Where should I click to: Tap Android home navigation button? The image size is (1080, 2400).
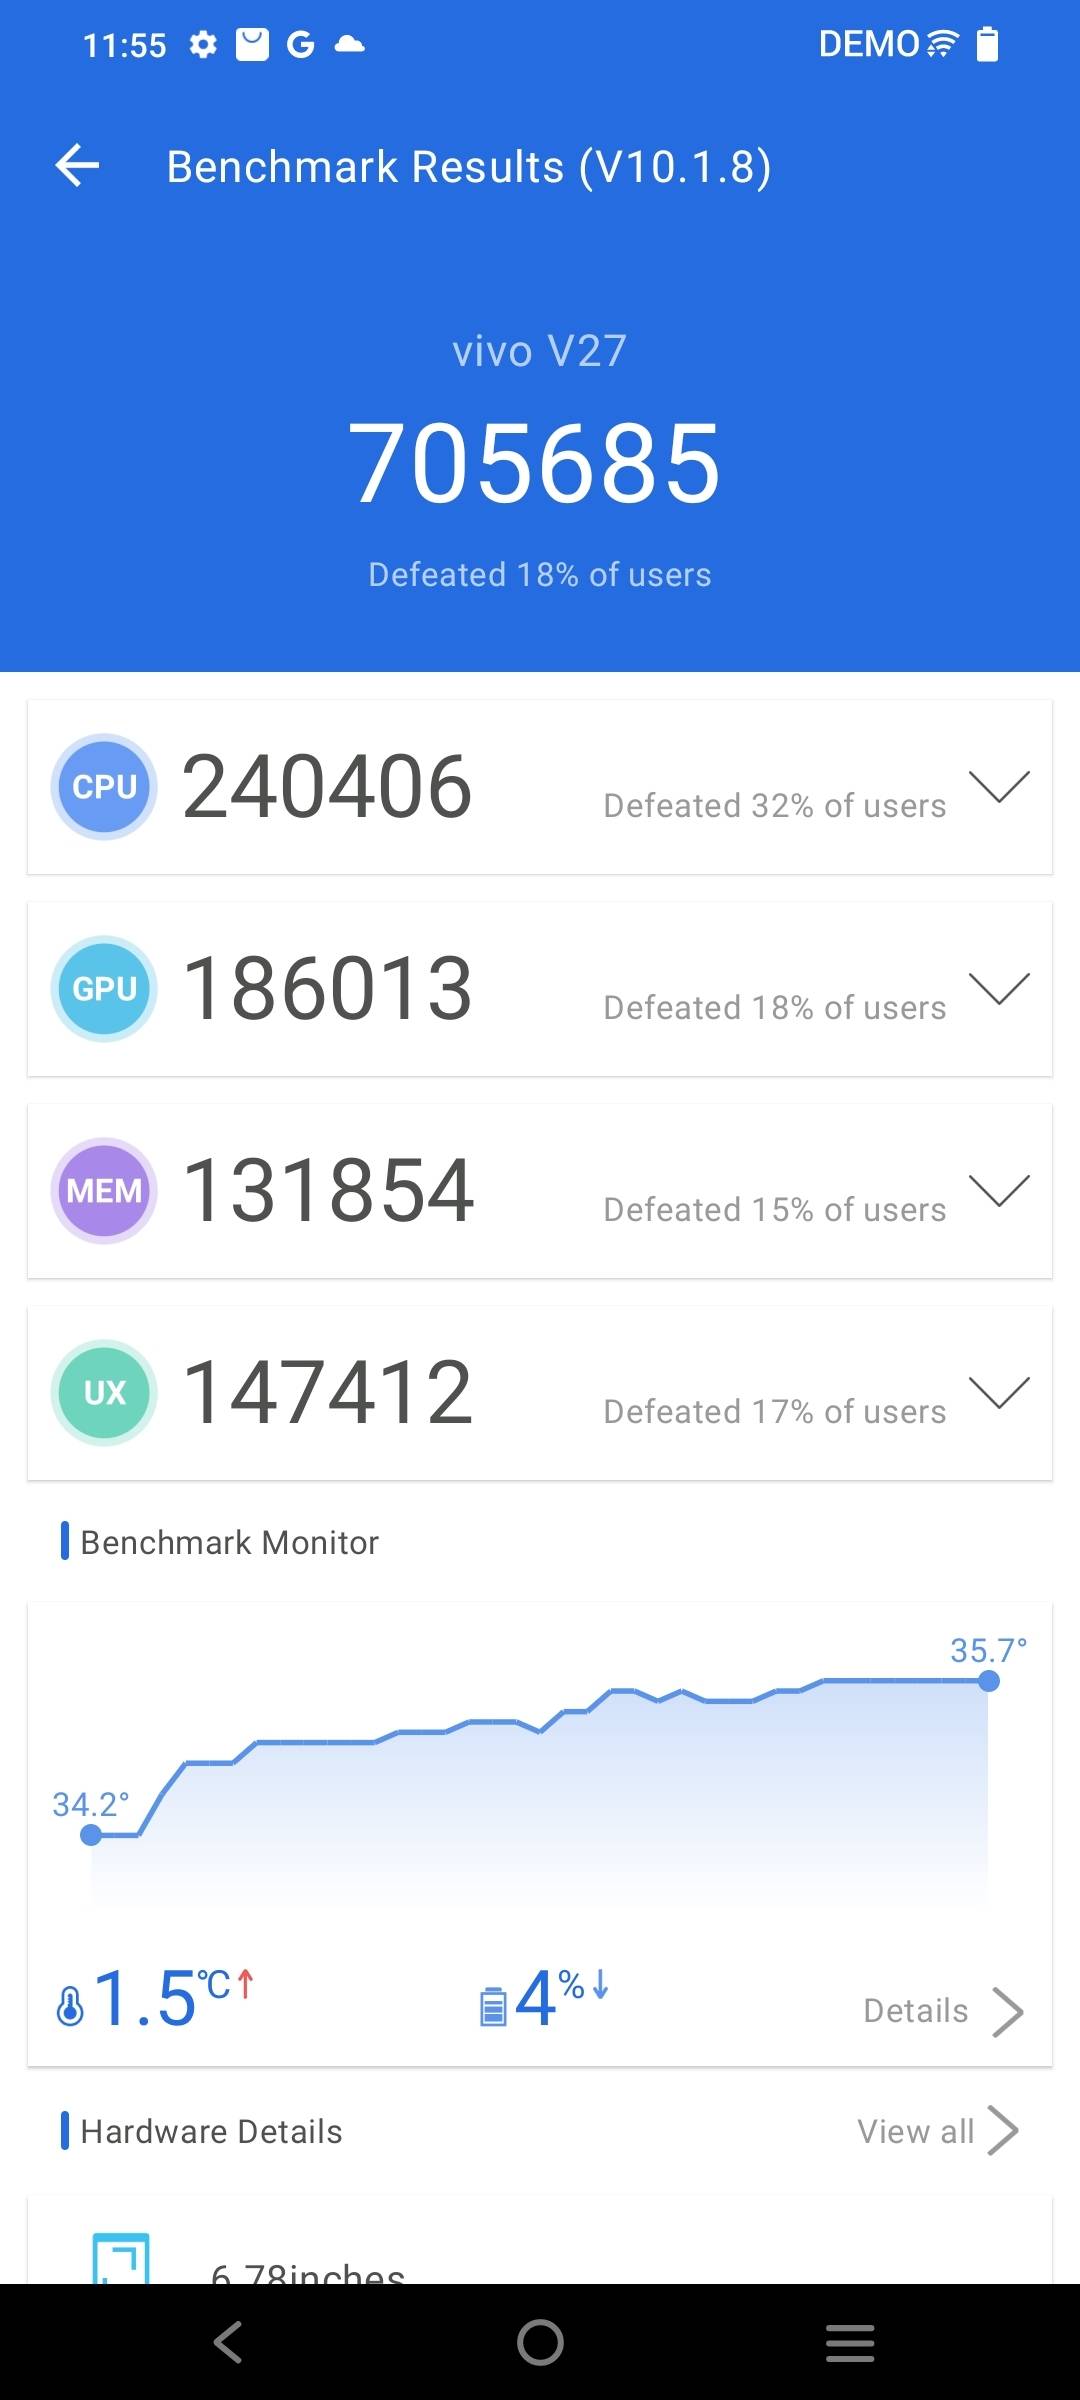coord(540,2342)
